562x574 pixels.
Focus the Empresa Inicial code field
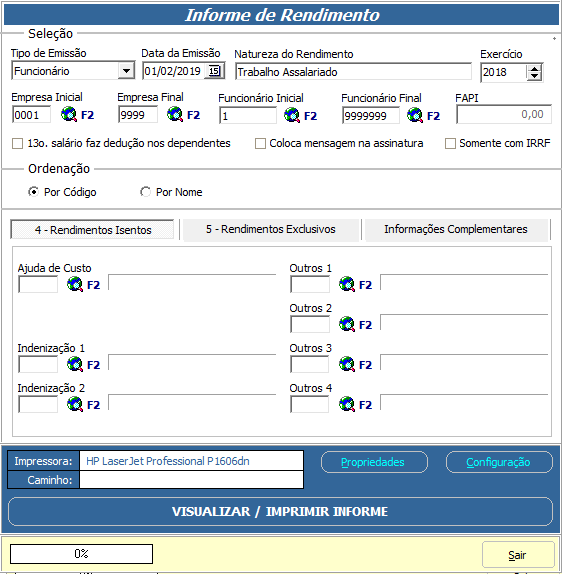[31, 115]
